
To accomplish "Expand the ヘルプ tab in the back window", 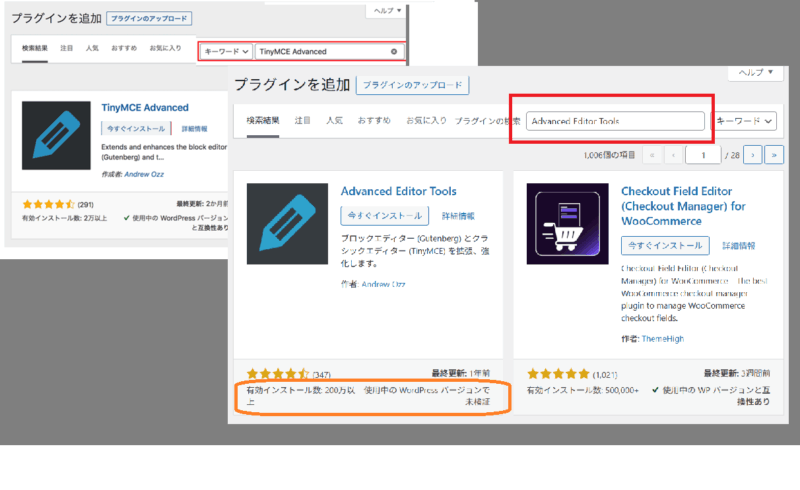I will click(387, 11).
